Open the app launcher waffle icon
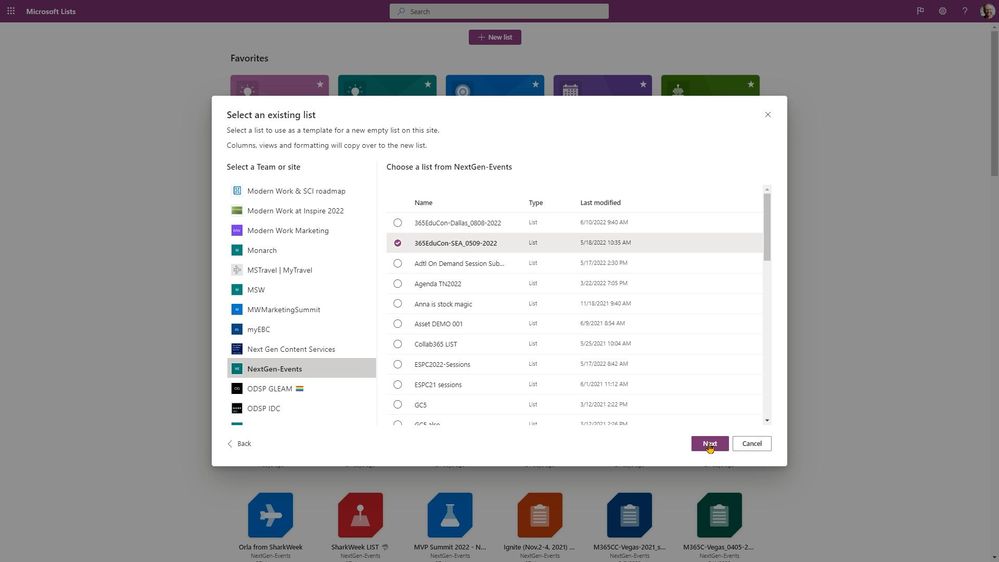Viewport: 999px width, 562px height. coord(11,11)
